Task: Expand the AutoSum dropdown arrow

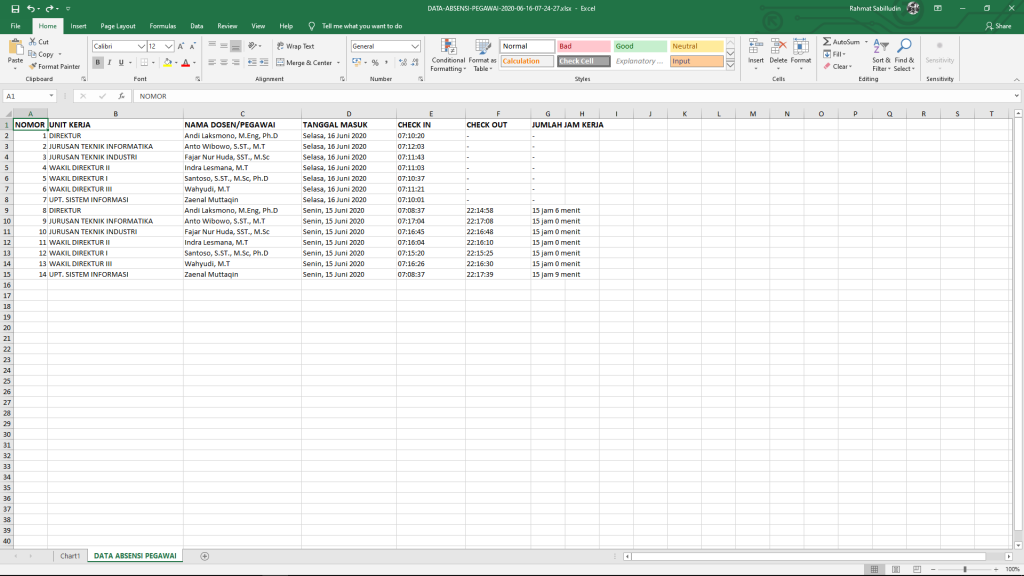Action: click(866, 42)
